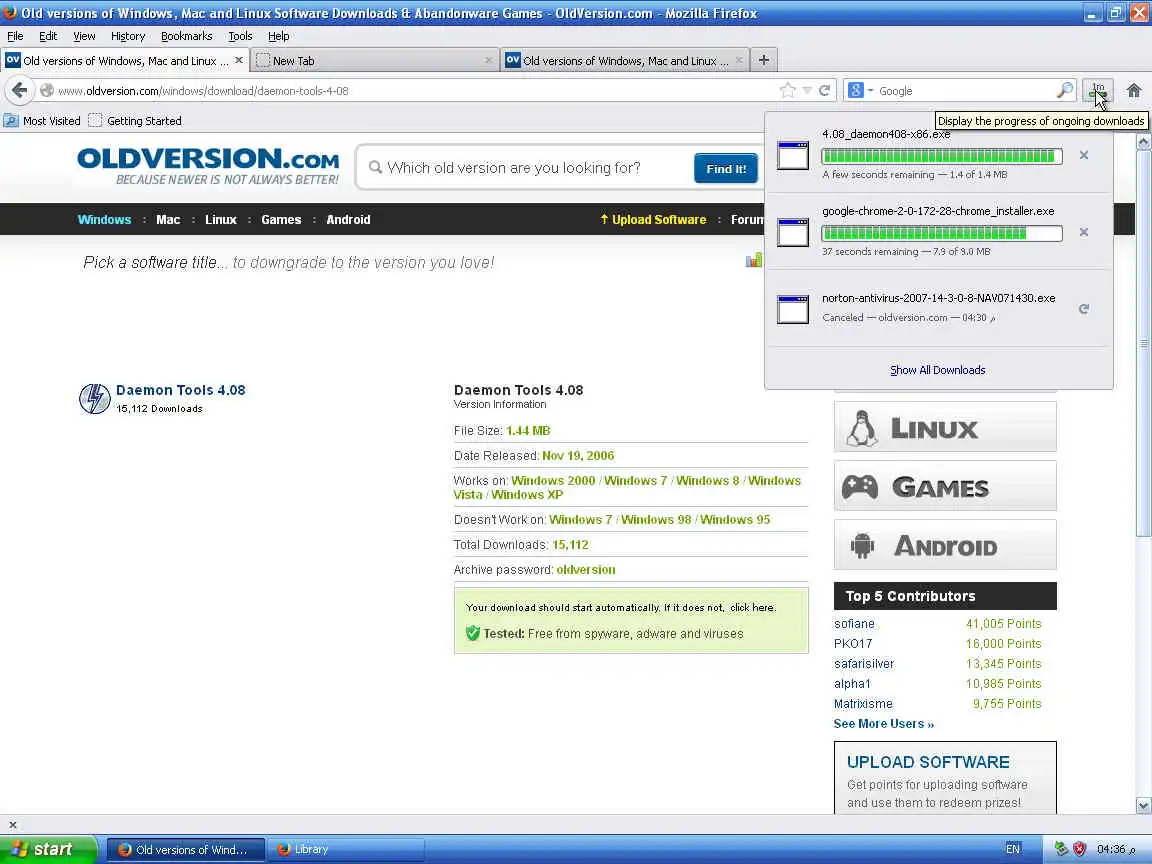Click the Firefox back arrow button
The width and height of the screenshot is (1152, 864).
[x=20, y=90]
